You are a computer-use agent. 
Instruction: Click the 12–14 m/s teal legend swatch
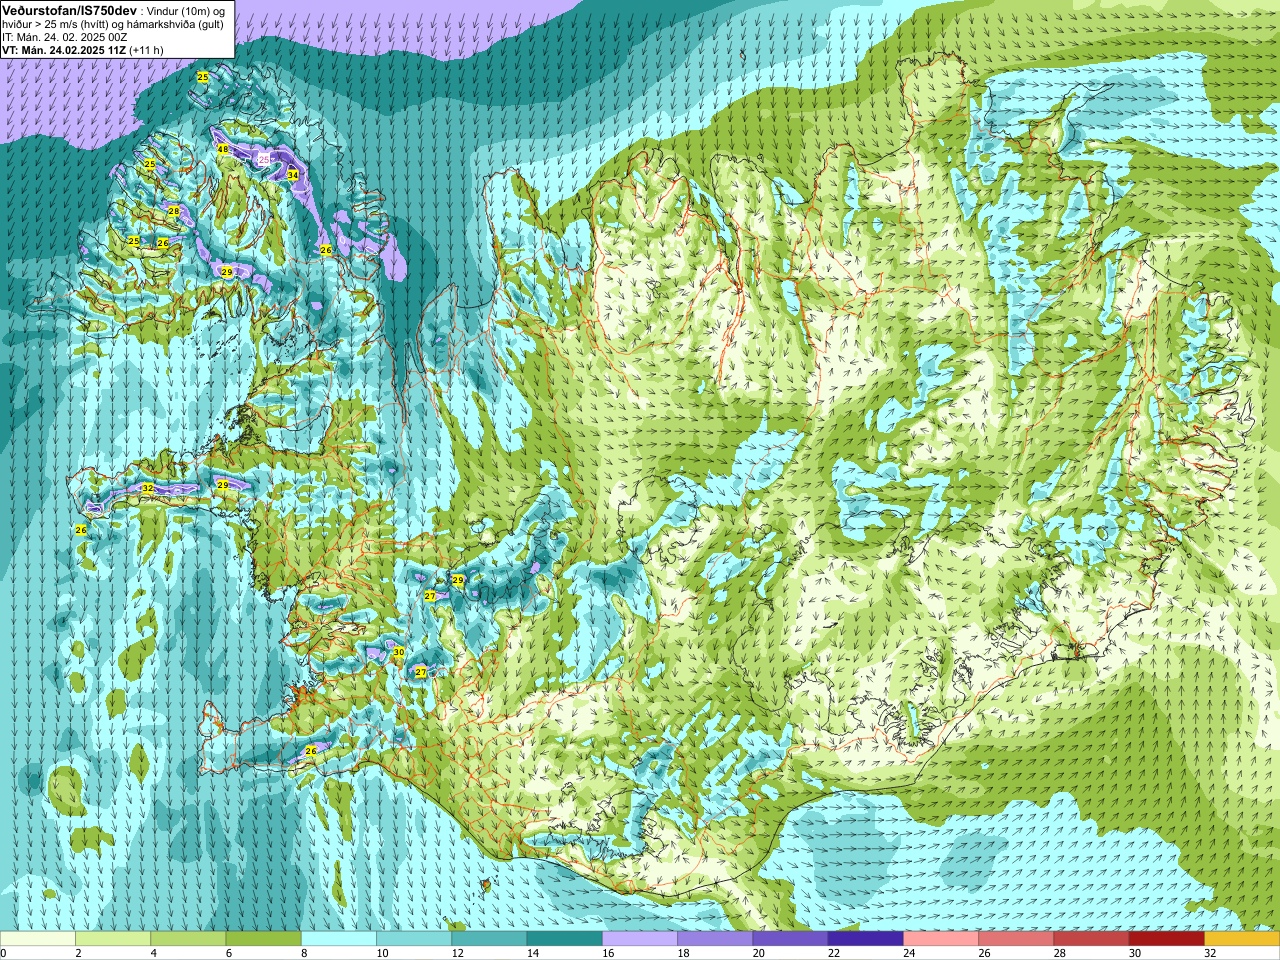pos(489,939)
